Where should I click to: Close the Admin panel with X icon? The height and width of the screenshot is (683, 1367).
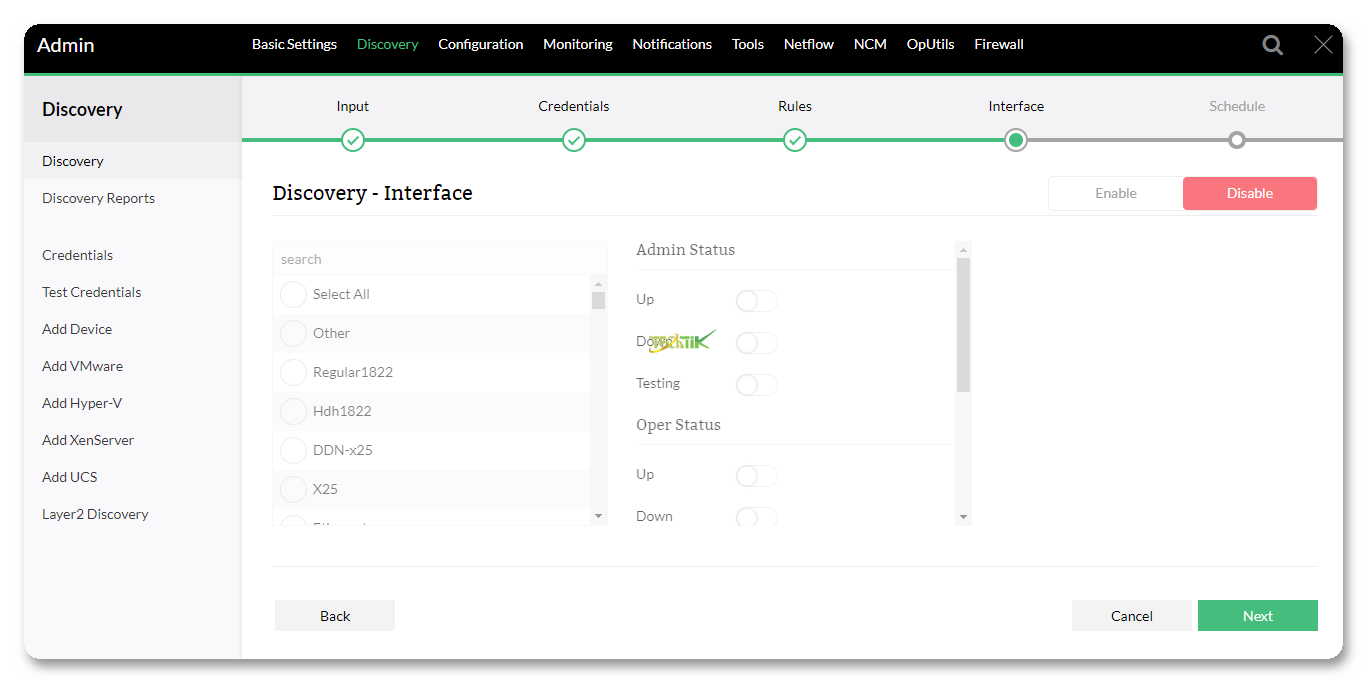(1323, 45)
